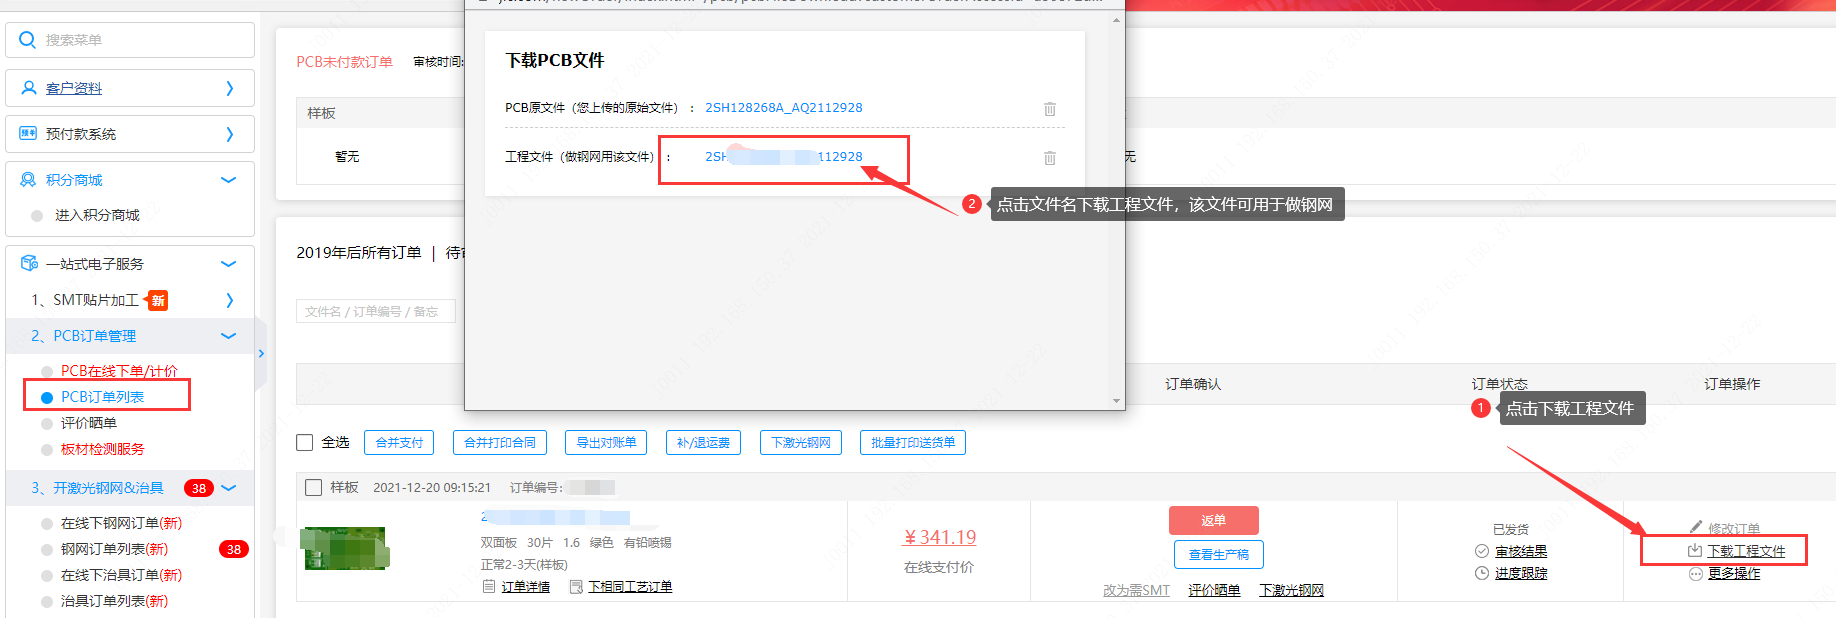This screenshot has height=618, width=1836.
Task: Click the 搜索菜单 search field
Action: [140, 40]
